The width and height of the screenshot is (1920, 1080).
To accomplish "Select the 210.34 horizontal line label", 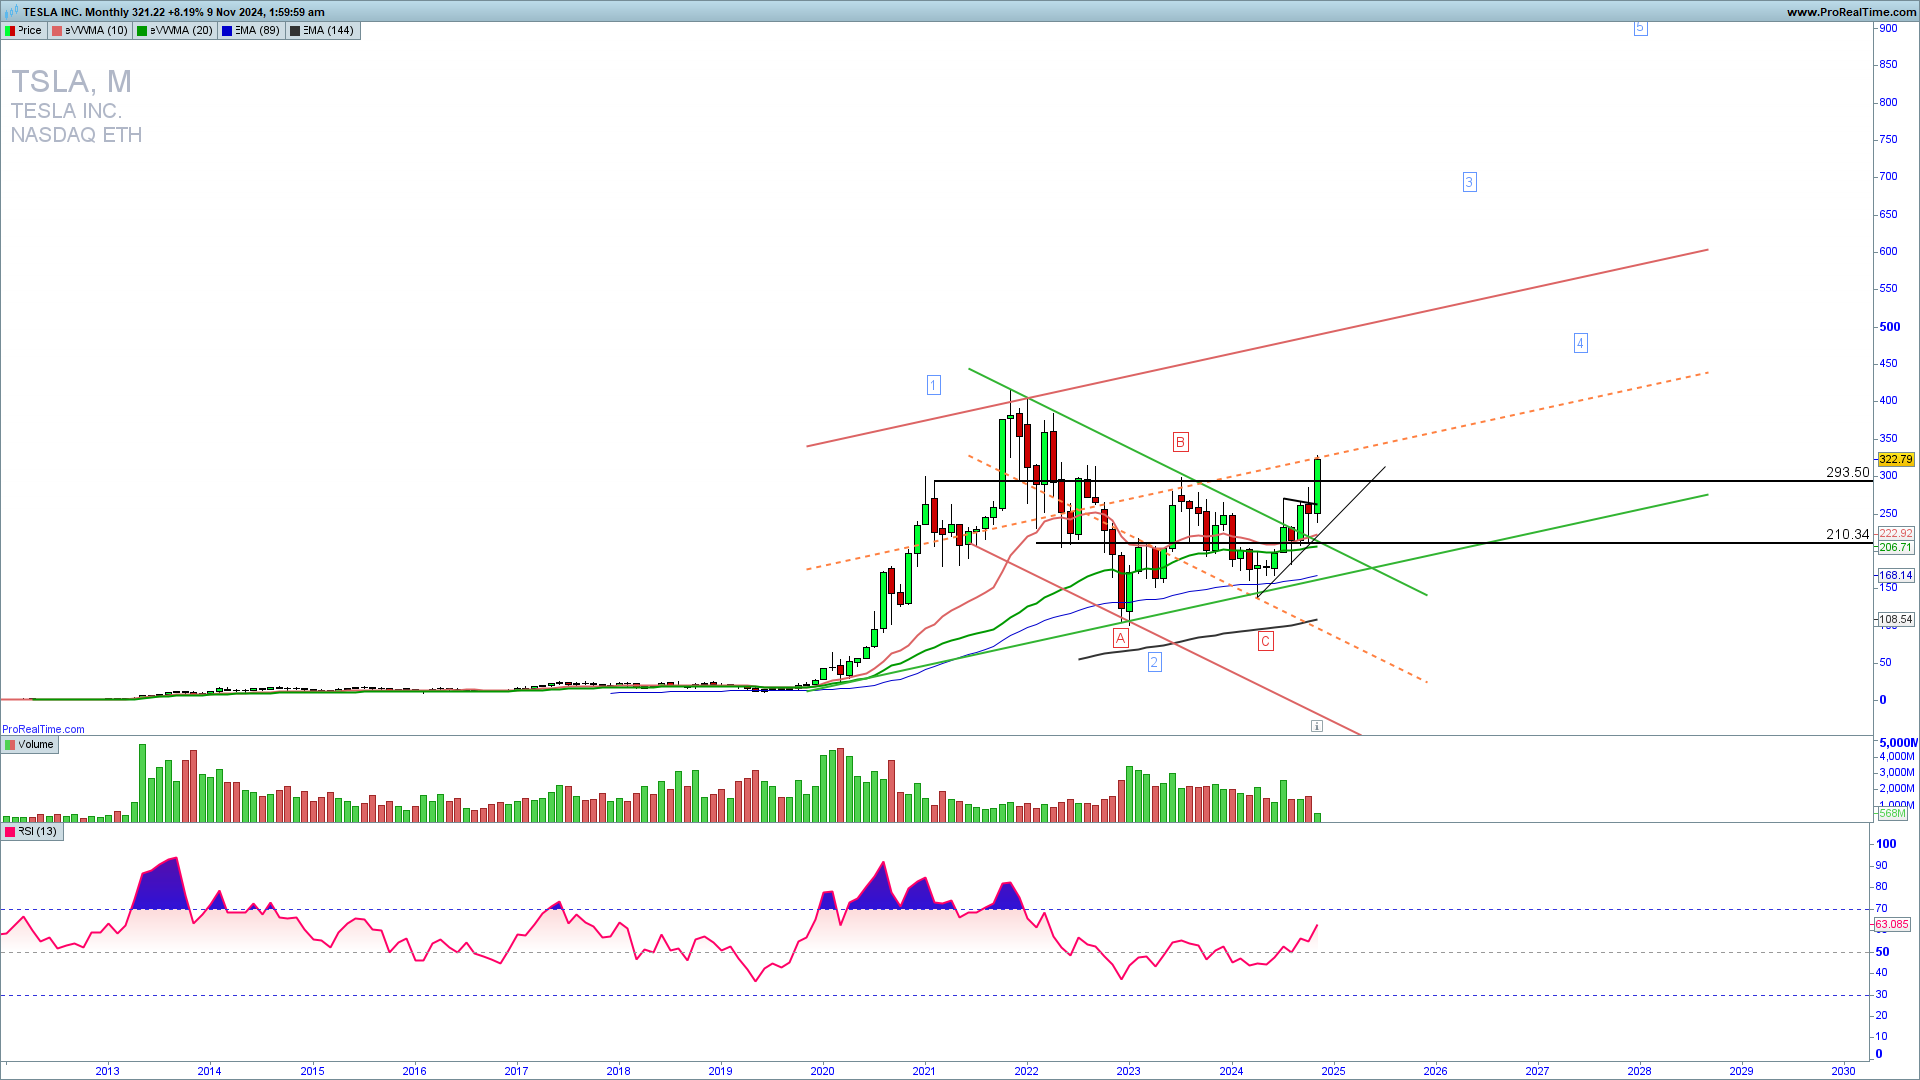I will point(1847,534).
